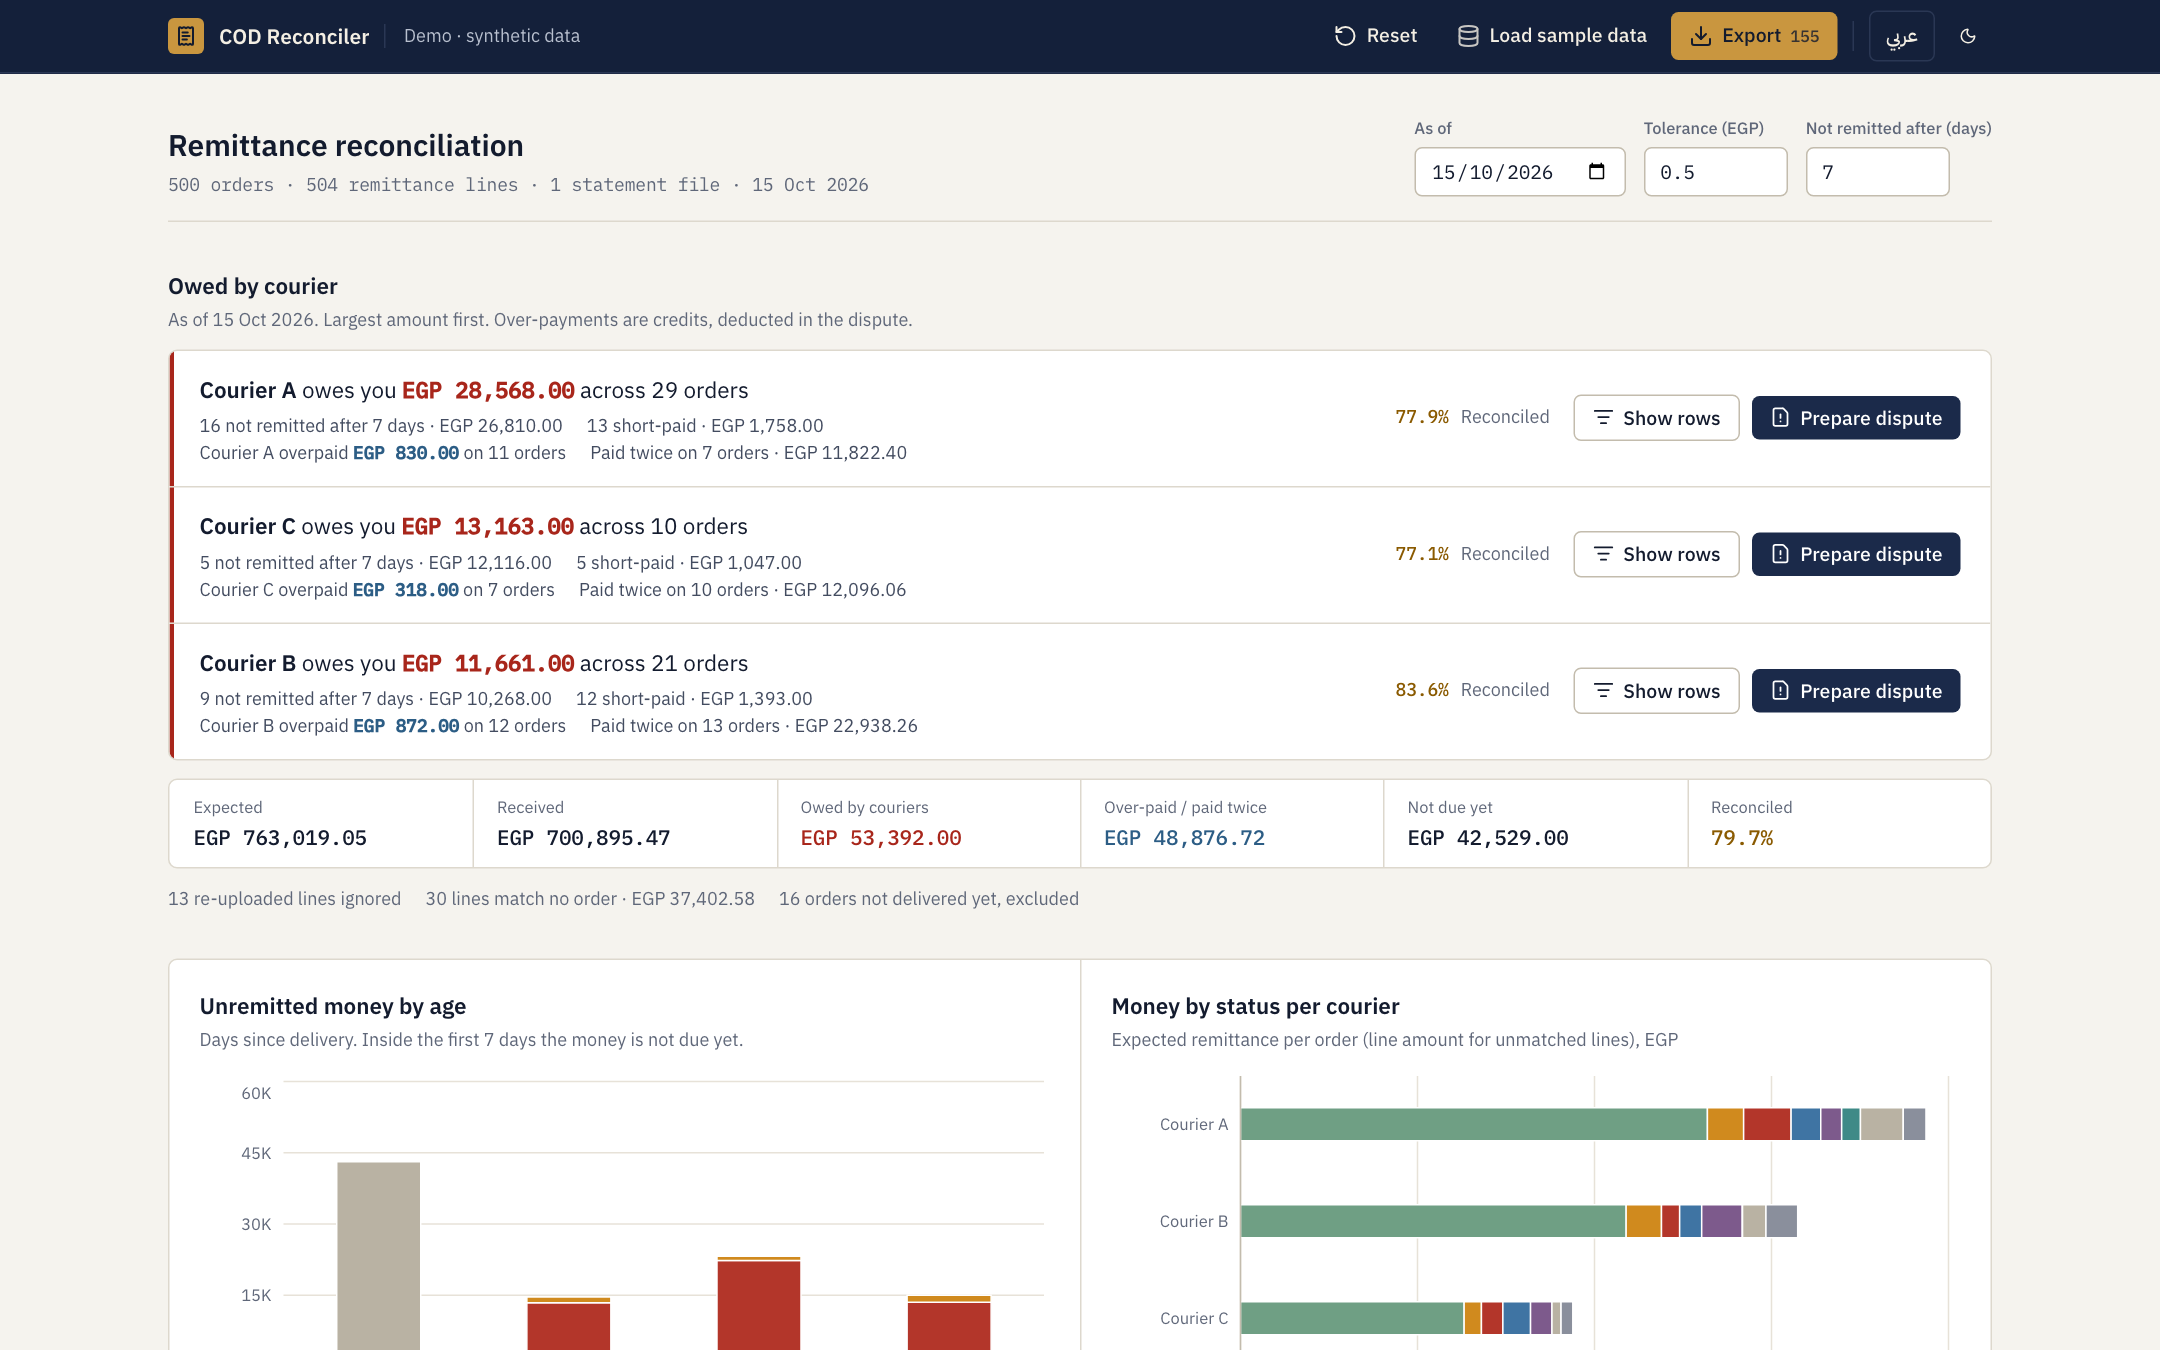Click '16 orders not delivered yet, excluded' note
This screenshot has height=1350, width=2160.
[x=929, y=899]
